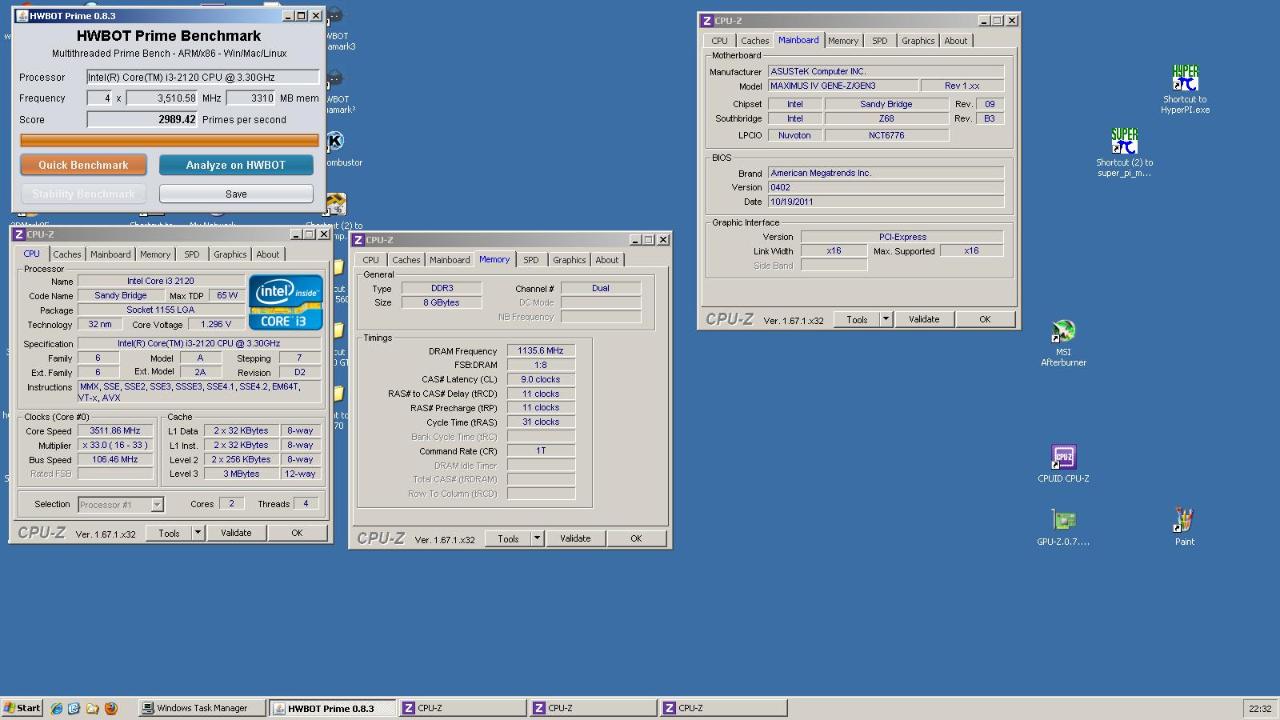Click Core Voltage value 1.296 V

pos(215,324)
